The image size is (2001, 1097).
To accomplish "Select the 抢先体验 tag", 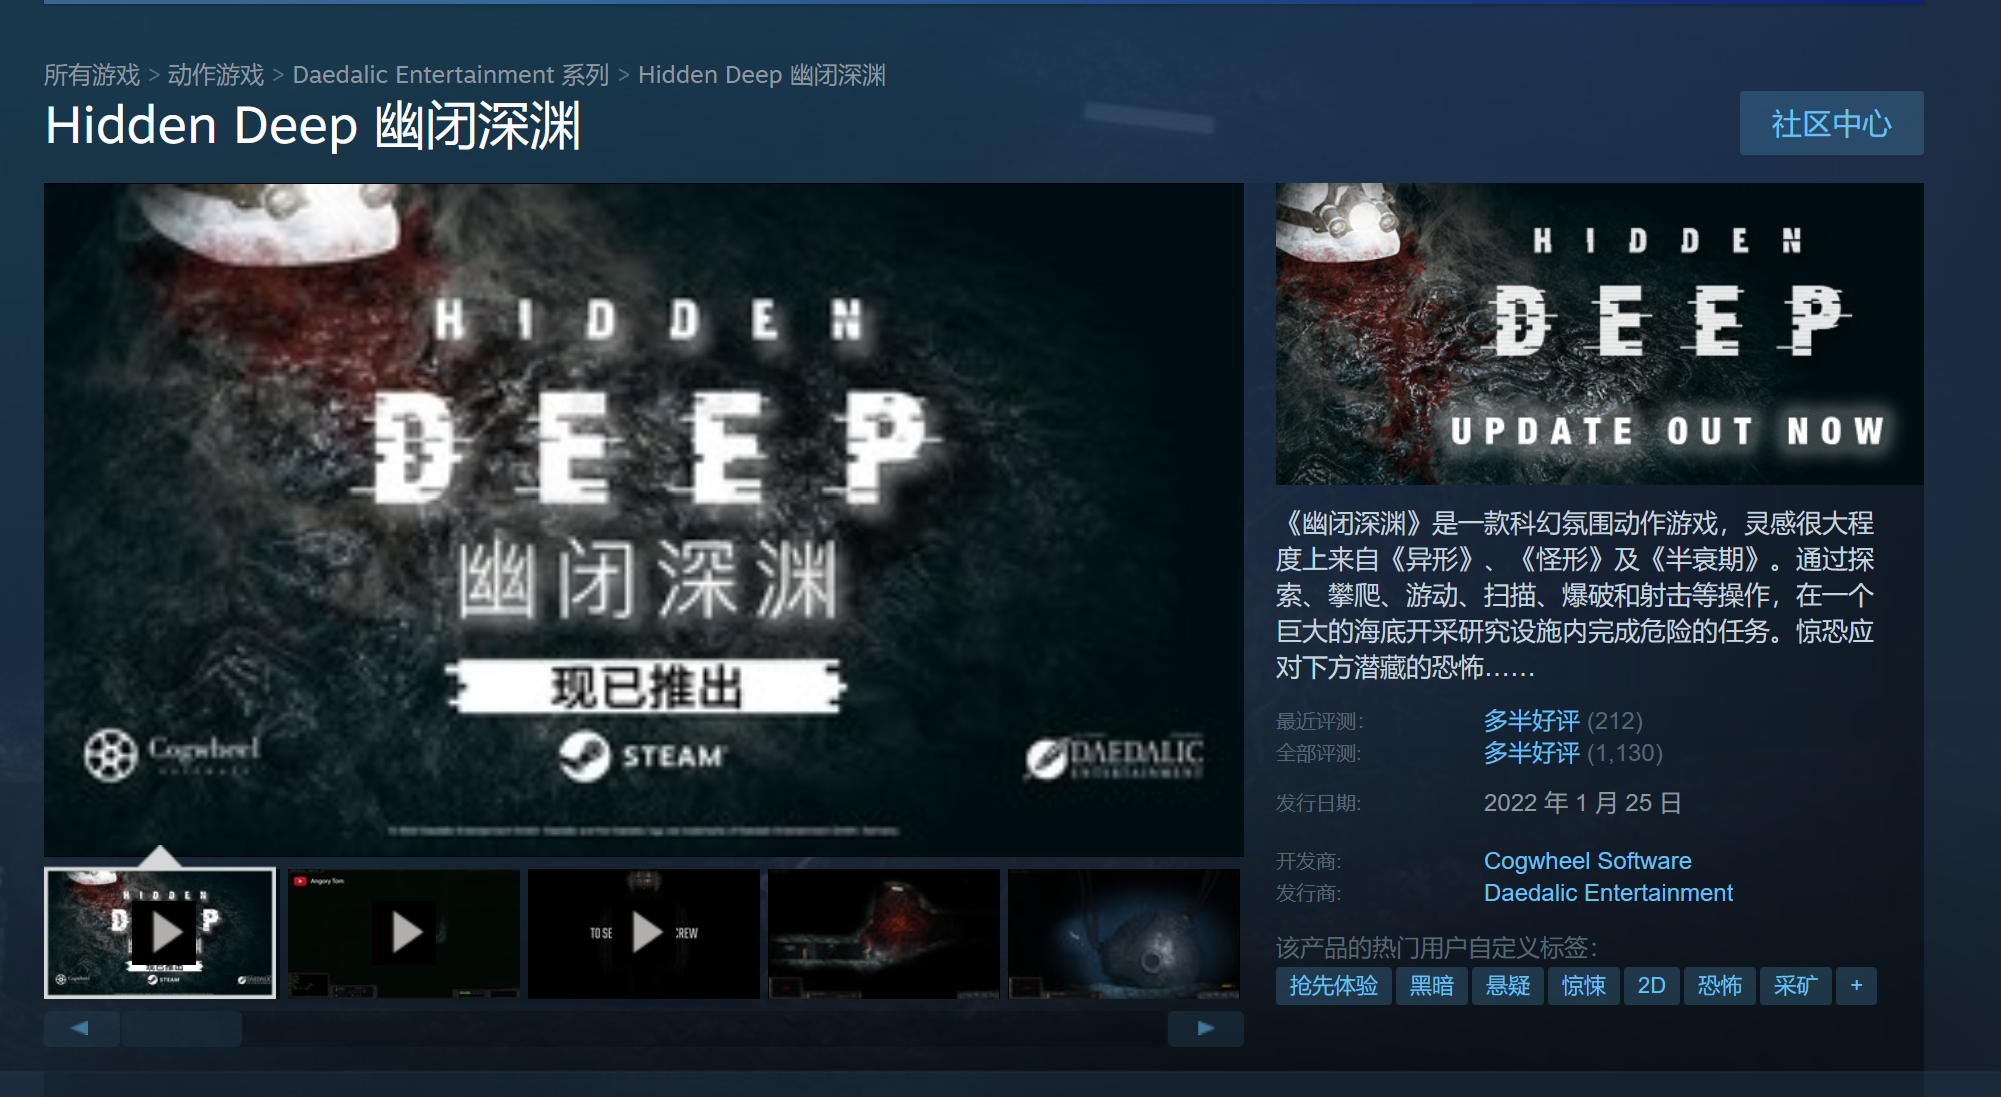I will point(1333,986).
